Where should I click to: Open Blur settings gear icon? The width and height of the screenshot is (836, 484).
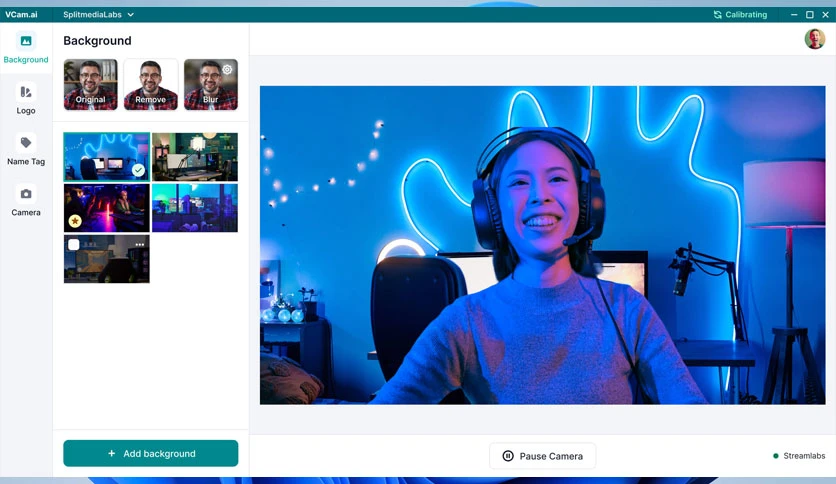coord(227,69)
